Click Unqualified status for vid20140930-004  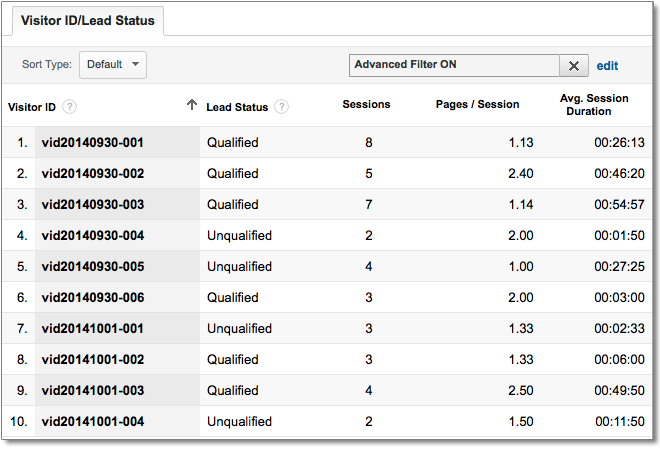click(x=239, y=236)
